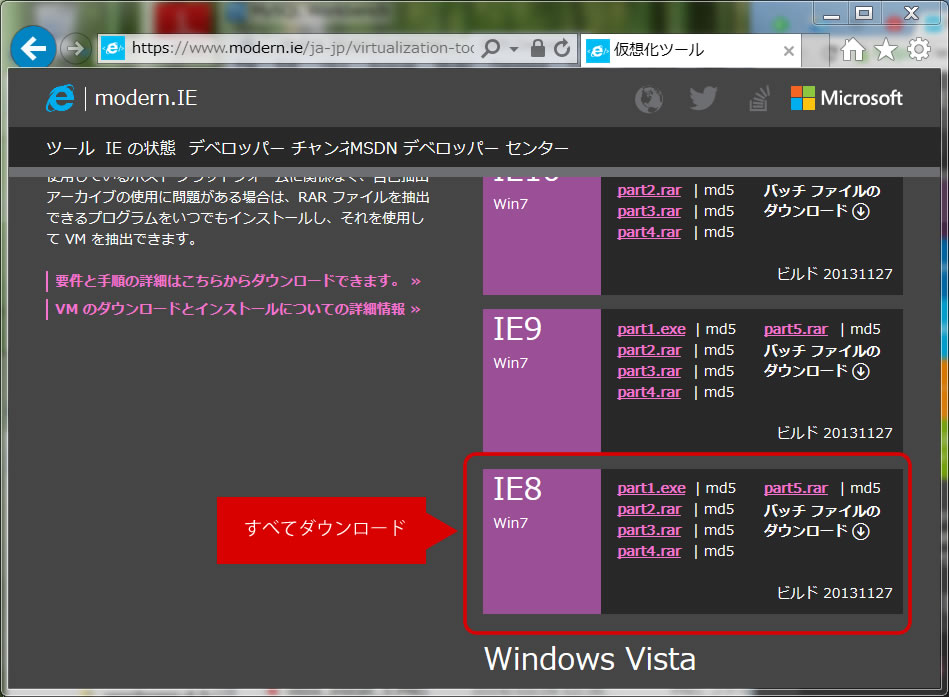Screen dimensions: 949x697
Task: Download IE9 part1.exe
Action: coord(651,329)
